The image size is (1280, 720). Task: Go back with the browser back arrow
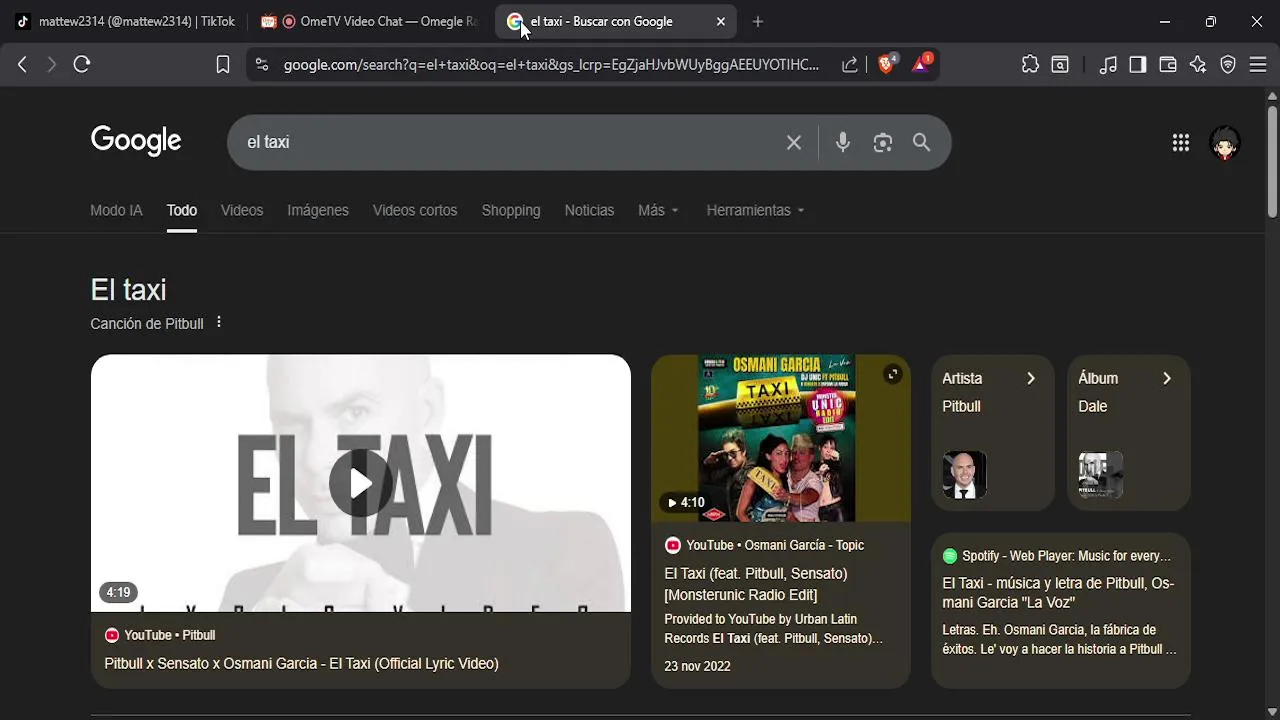pyautogui.click(x=22, y=64)
